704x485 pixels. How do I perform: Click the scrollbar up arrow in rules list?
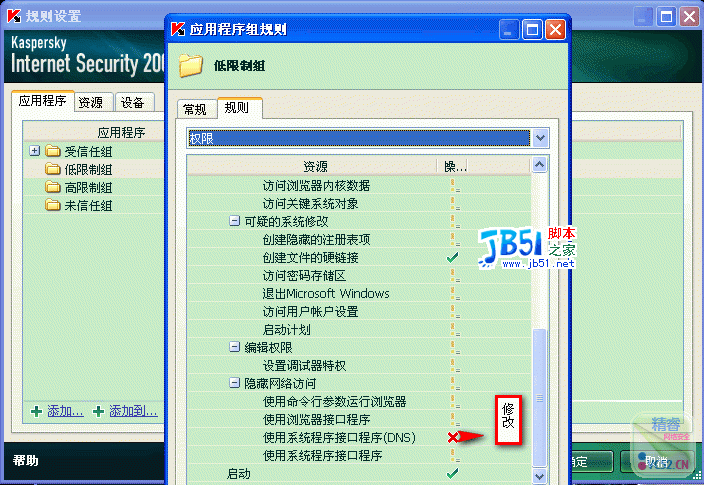[539, 165]
